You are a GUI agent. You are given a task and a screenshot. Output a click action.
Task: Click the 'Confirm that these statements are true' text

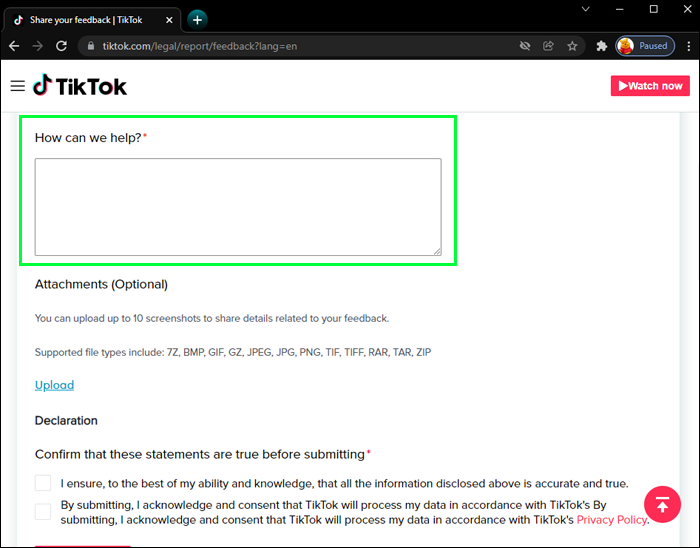[x=200, y=454]
